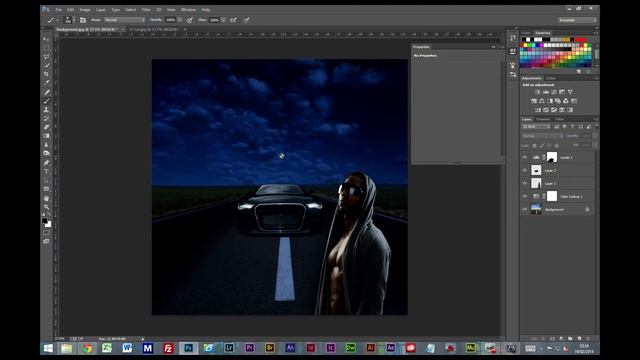This screenshot has height=360, width=640.
Task: Switch to the second document tab
Action: (x=154, y=29)
